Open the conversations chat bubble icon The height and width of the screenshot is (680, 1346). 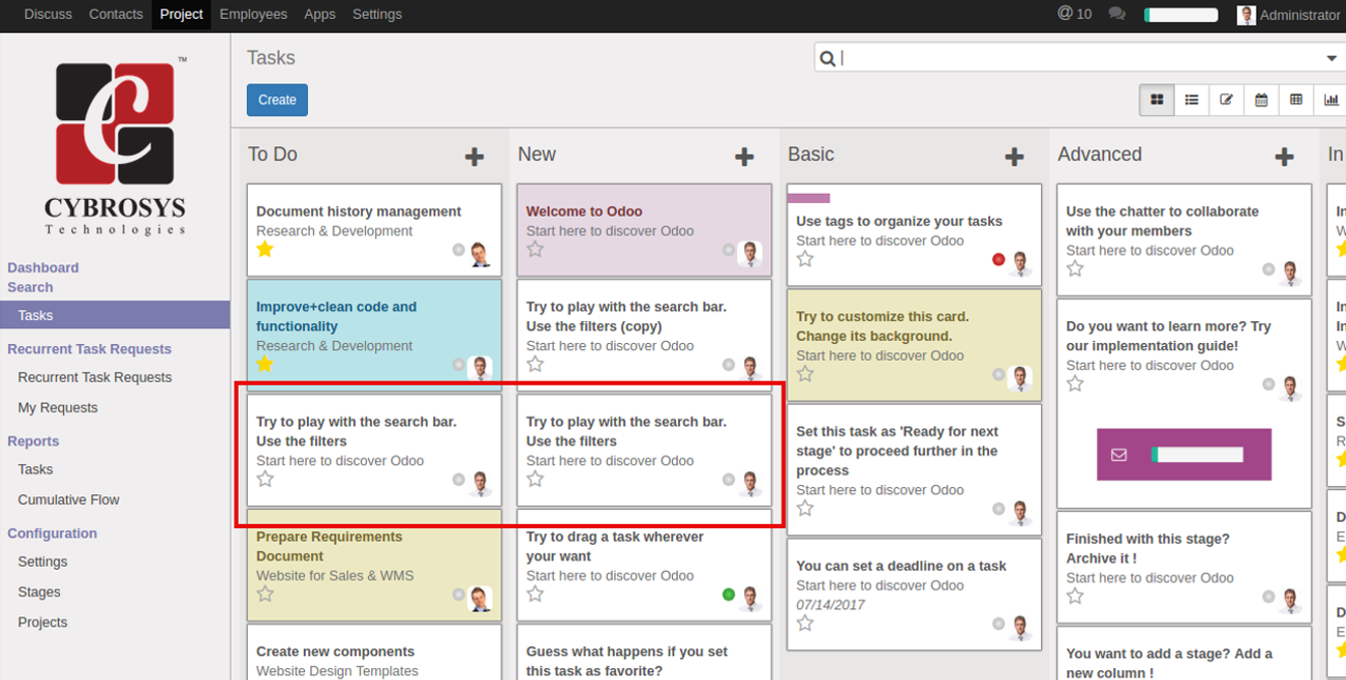pyautogui.click(x=1117, y=14)
